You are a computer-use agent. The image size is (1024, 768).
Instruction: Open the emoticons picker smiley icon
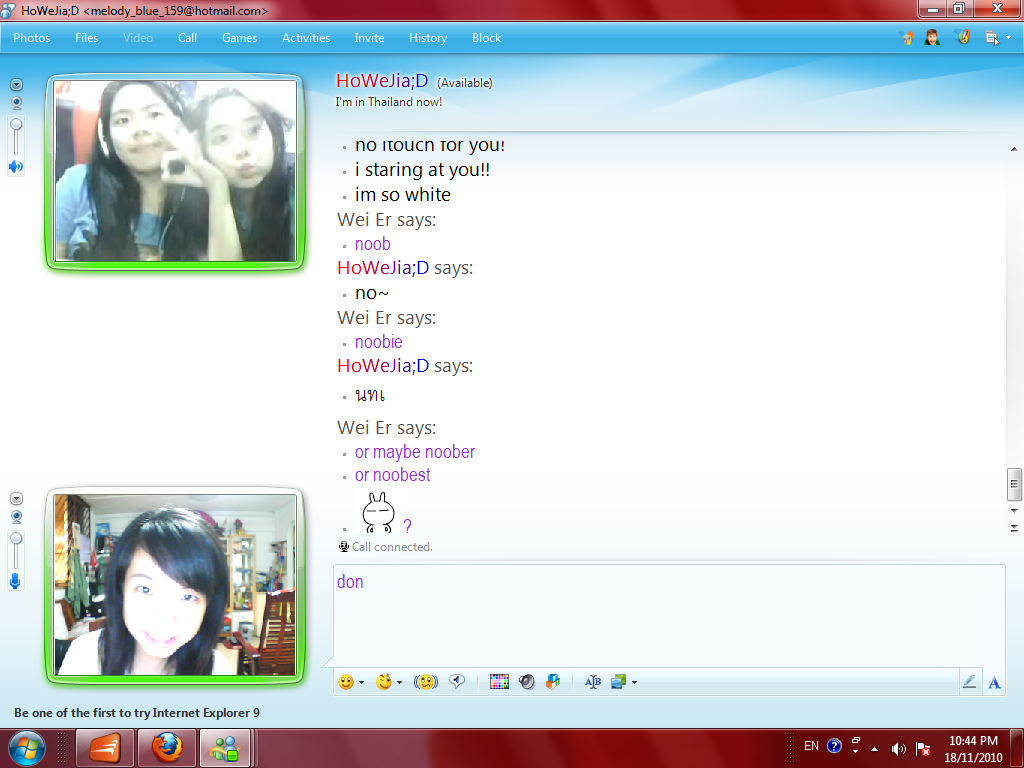[x=345, y=682]
